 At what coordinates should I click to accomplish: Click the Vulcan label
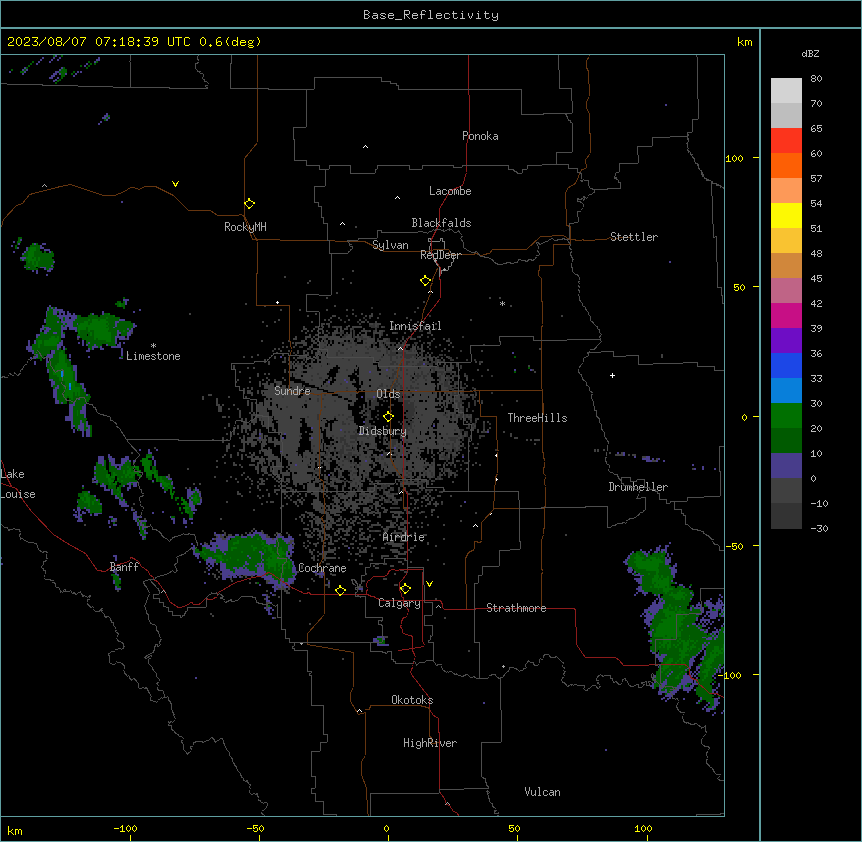point(542,792)
